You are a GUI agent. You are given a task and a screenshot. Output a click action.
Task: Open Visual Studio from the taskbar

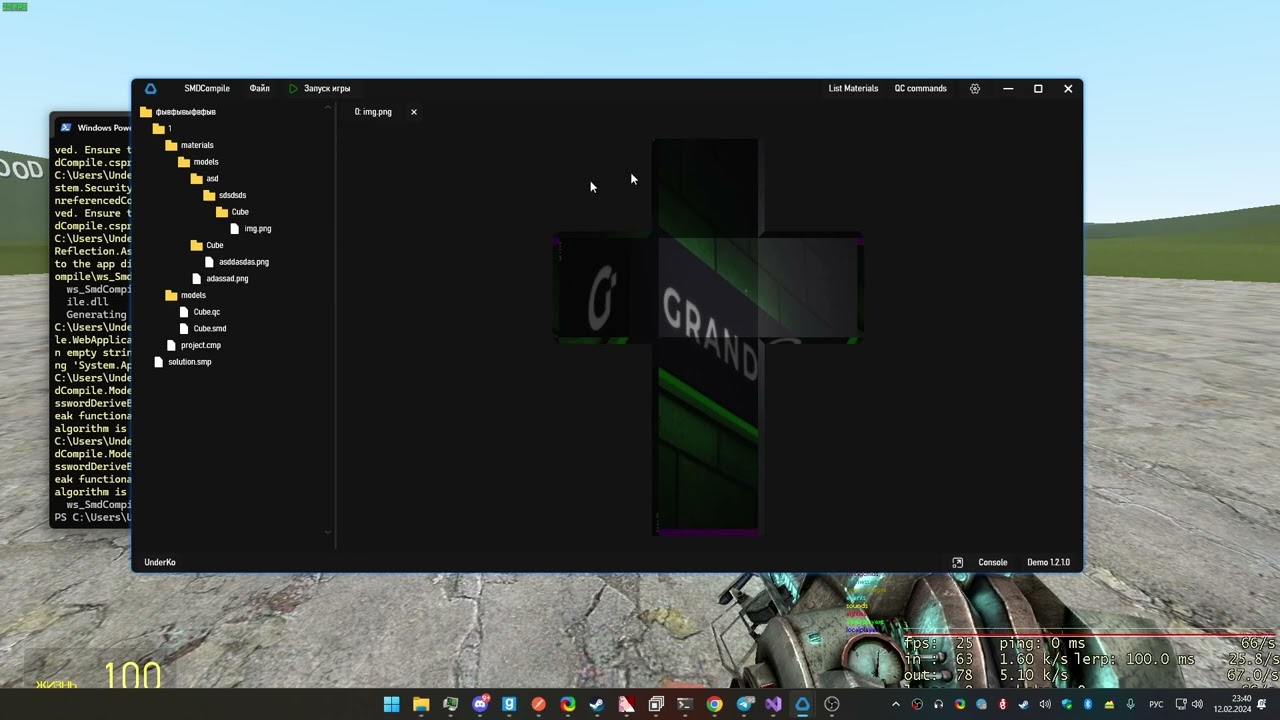pyautogui.click(x=773, y=704)
